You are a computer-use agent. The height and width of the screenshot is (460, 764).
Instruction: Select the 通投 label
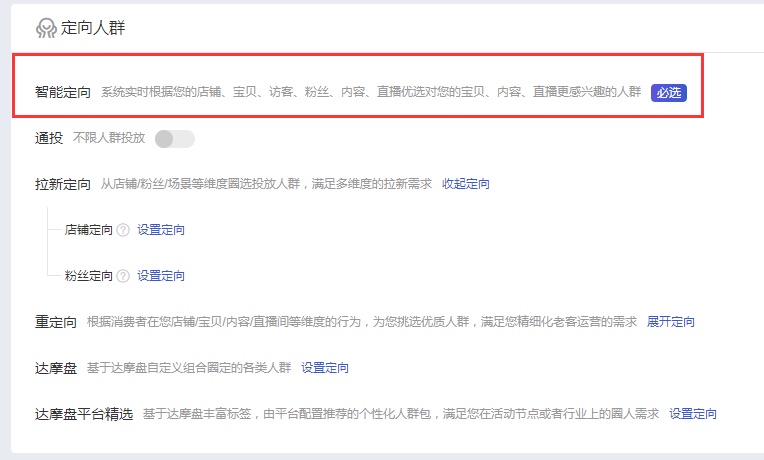tap(49, 138)
